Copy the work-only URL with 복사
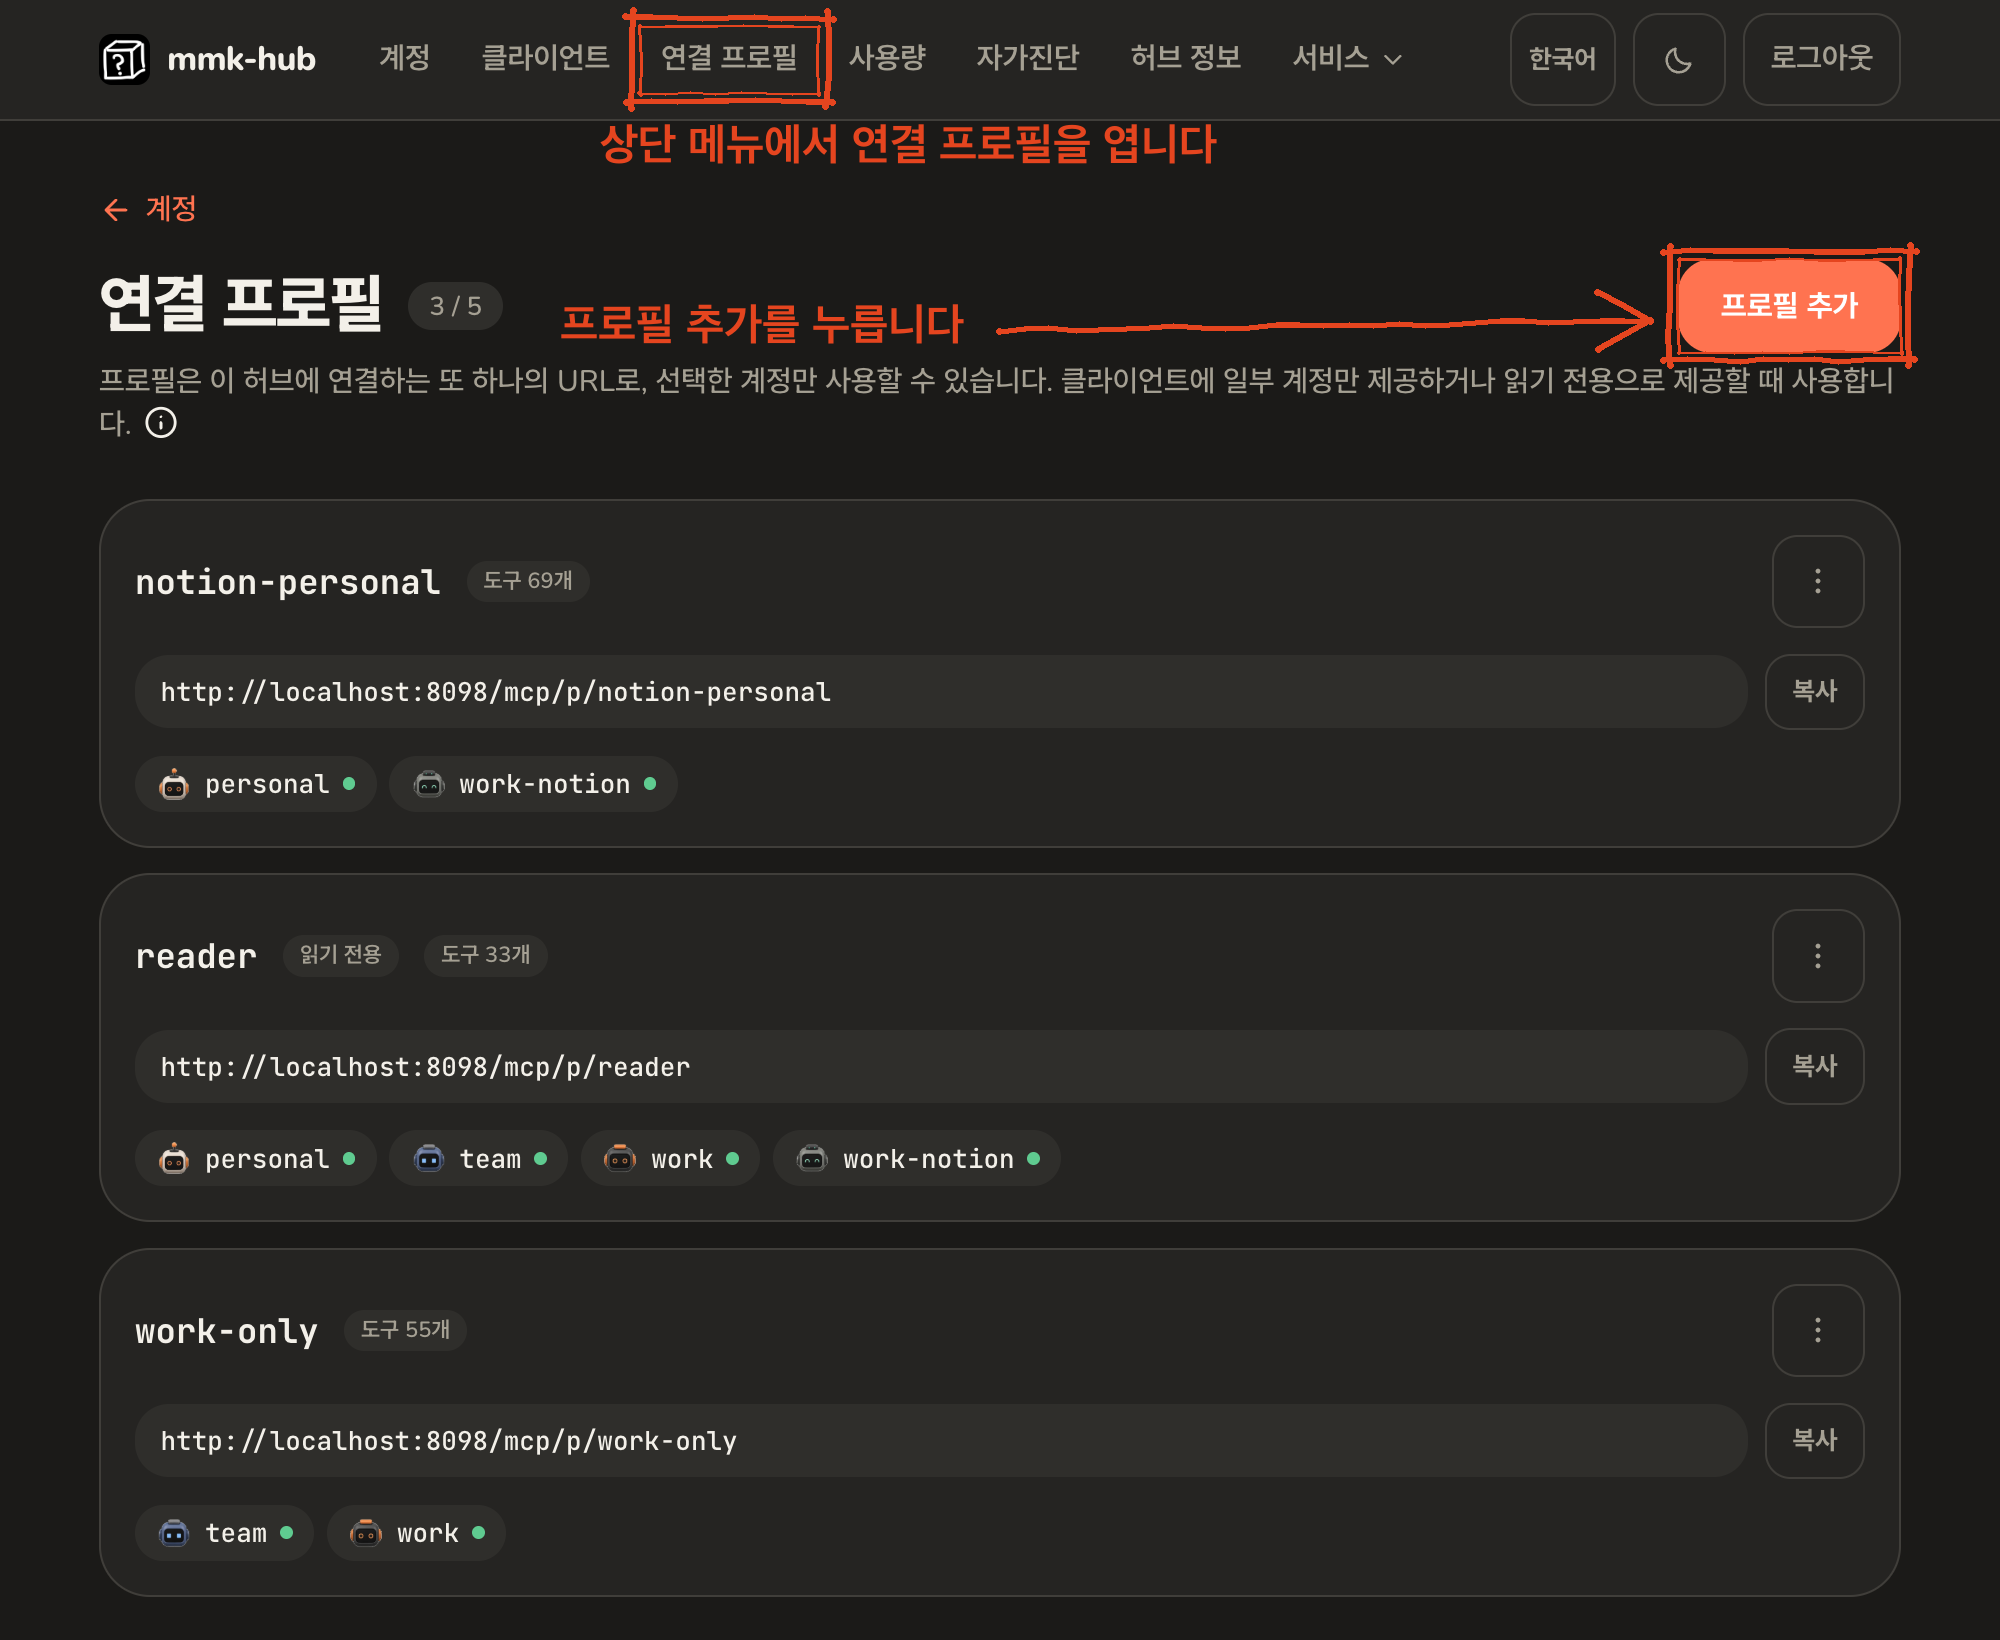The image size is (2000, 1640). click(x=1815, y=1441)
